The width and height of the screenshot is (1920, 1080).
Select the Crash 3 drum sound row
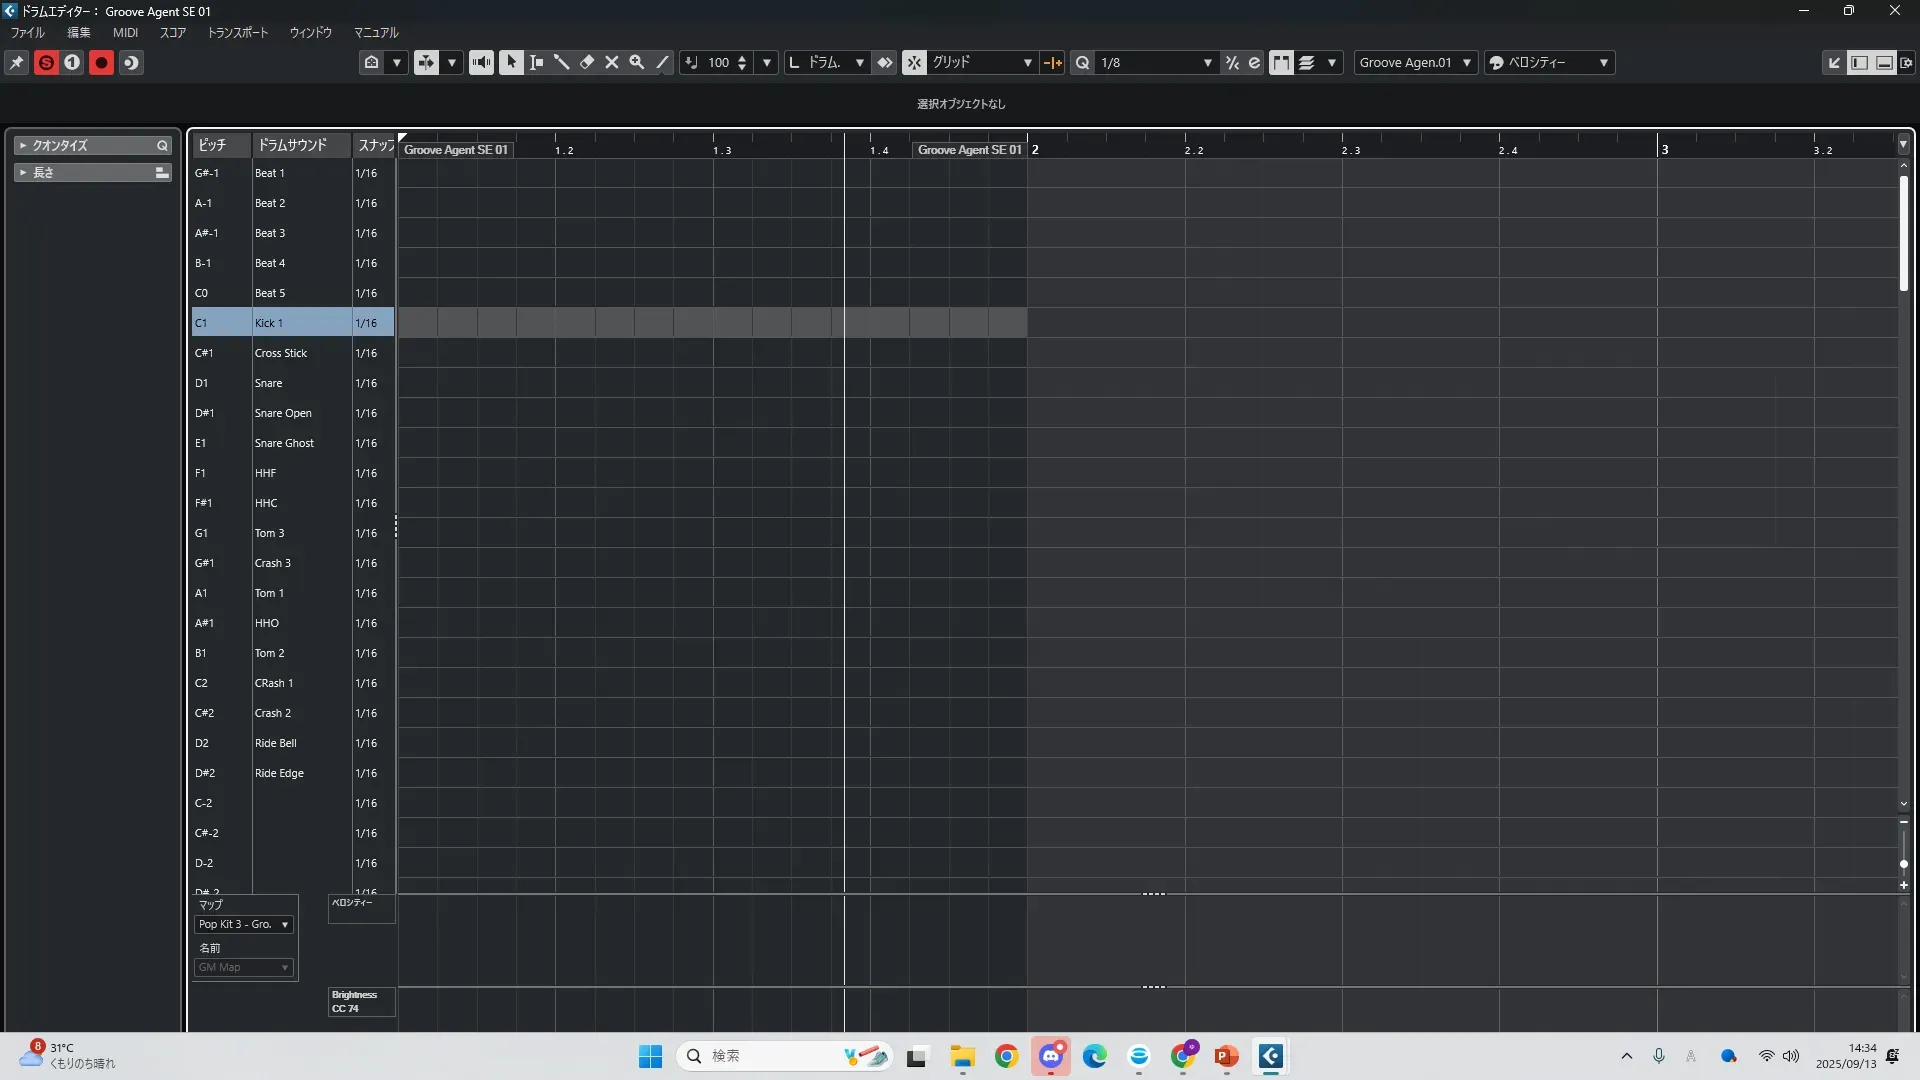pyautogui.click(x=272, y=563)
